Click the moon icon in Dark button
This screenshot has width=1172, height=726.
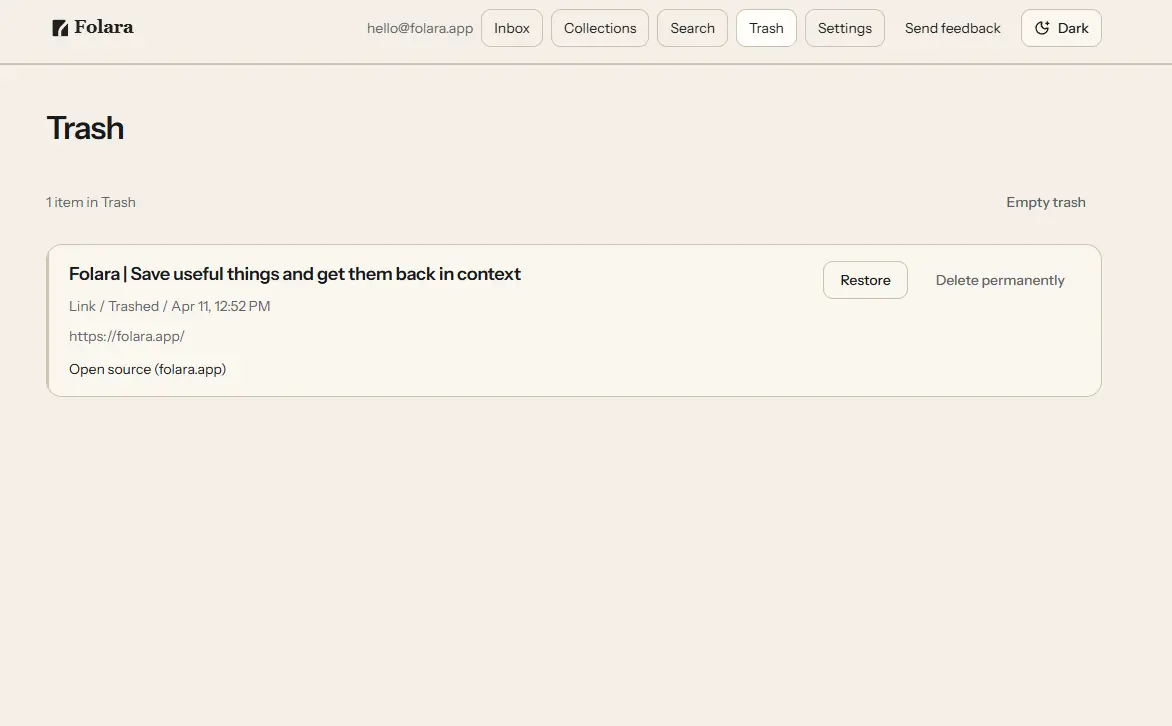pyautogui.click(x=1042, y=28)
